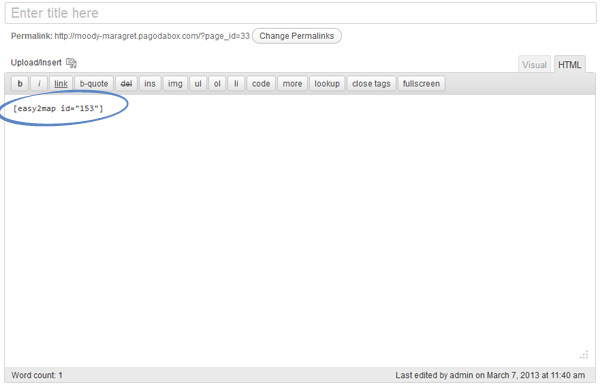Screen dimensions: 600x387
Task: Insert unordered list with ul button
Action: pos(198,83)
